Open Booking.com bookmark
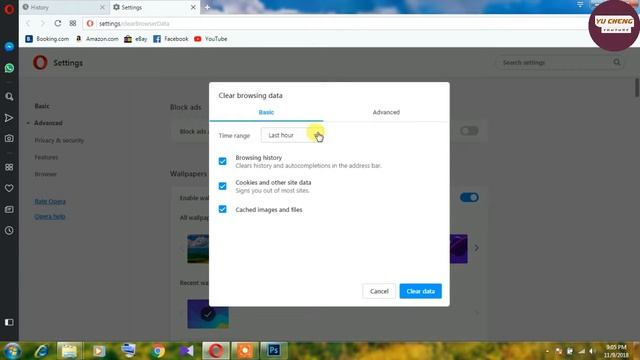This screenshot has height=360, width=640. point(47,39)
